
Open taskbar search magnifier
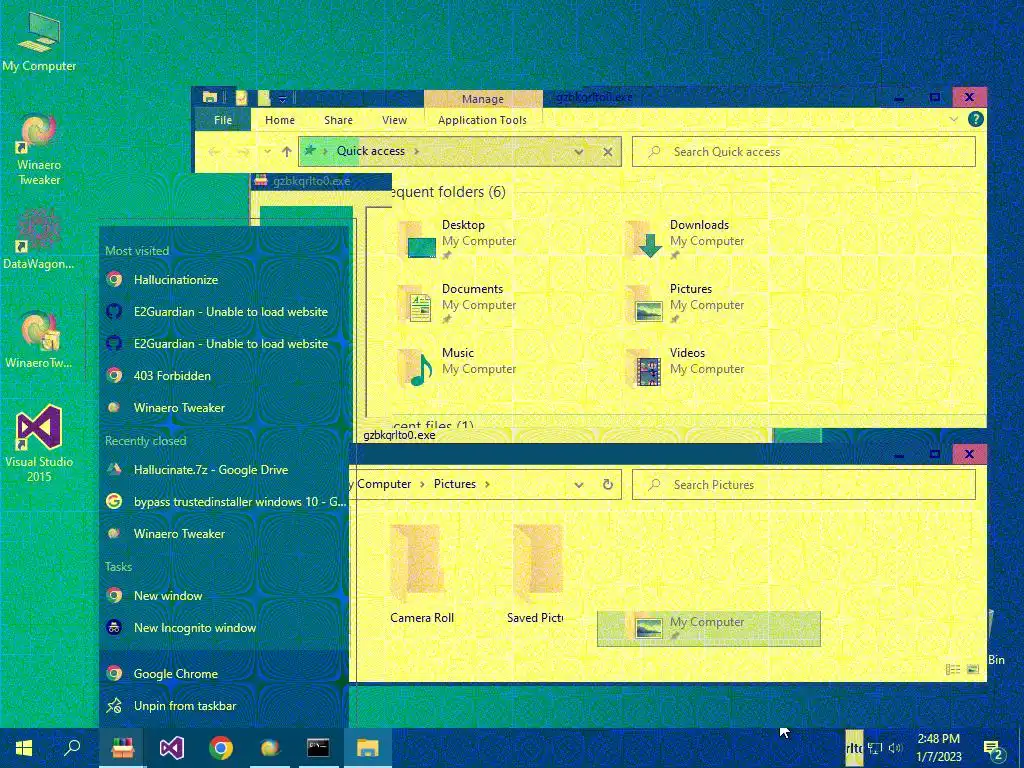[72, 748]
